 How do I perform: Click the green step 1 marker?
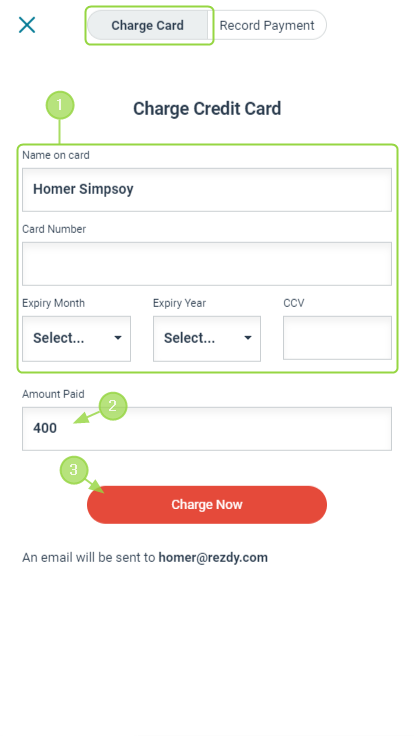[60, 105]
